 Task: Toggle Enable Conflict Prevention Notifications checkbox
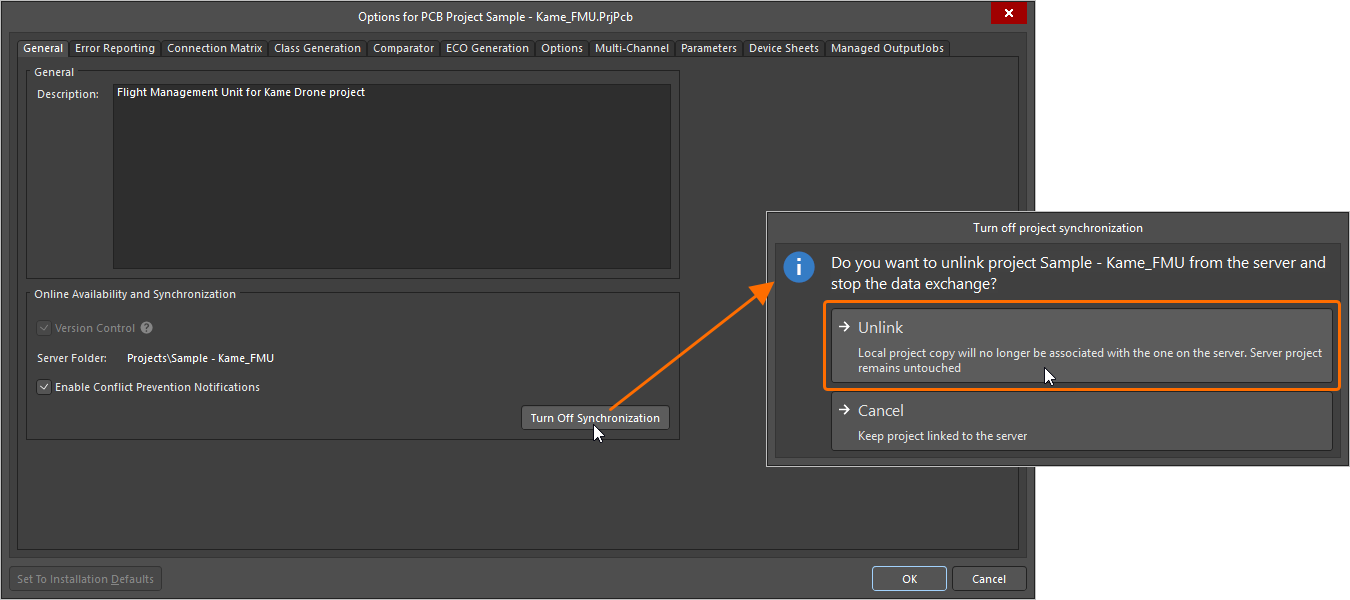click(44, 387)
